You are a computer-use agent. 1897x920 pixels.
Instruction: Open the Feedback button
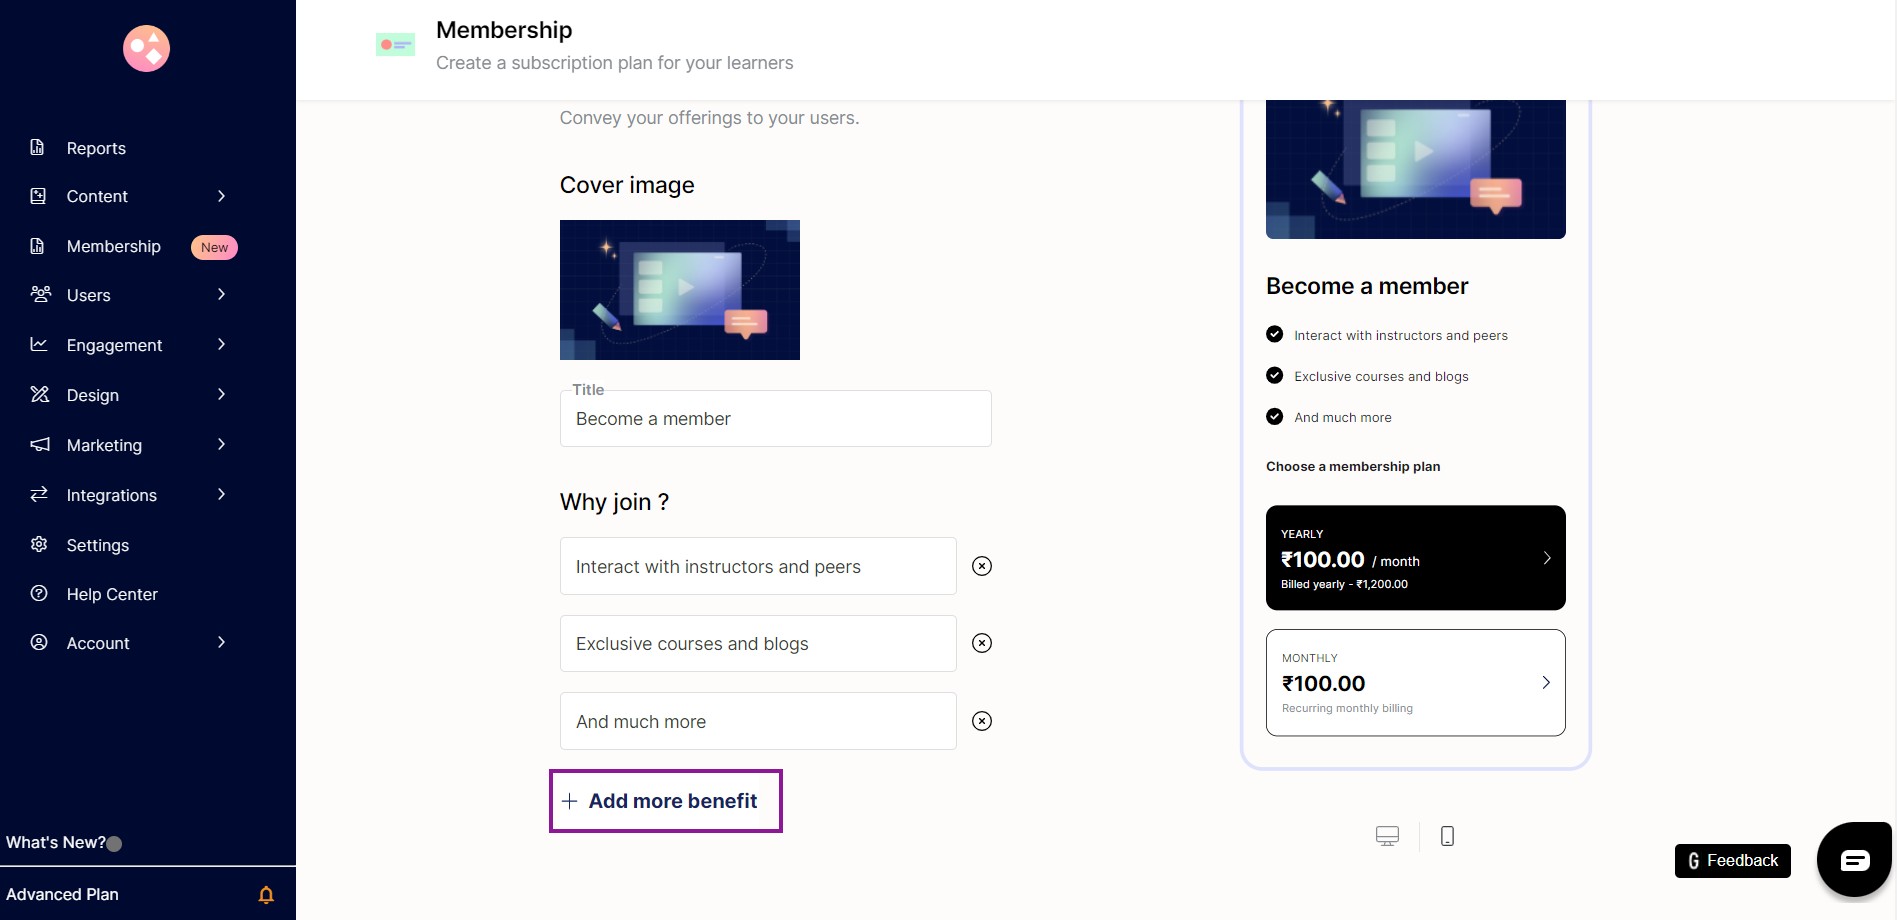(x=1732, y=861)
